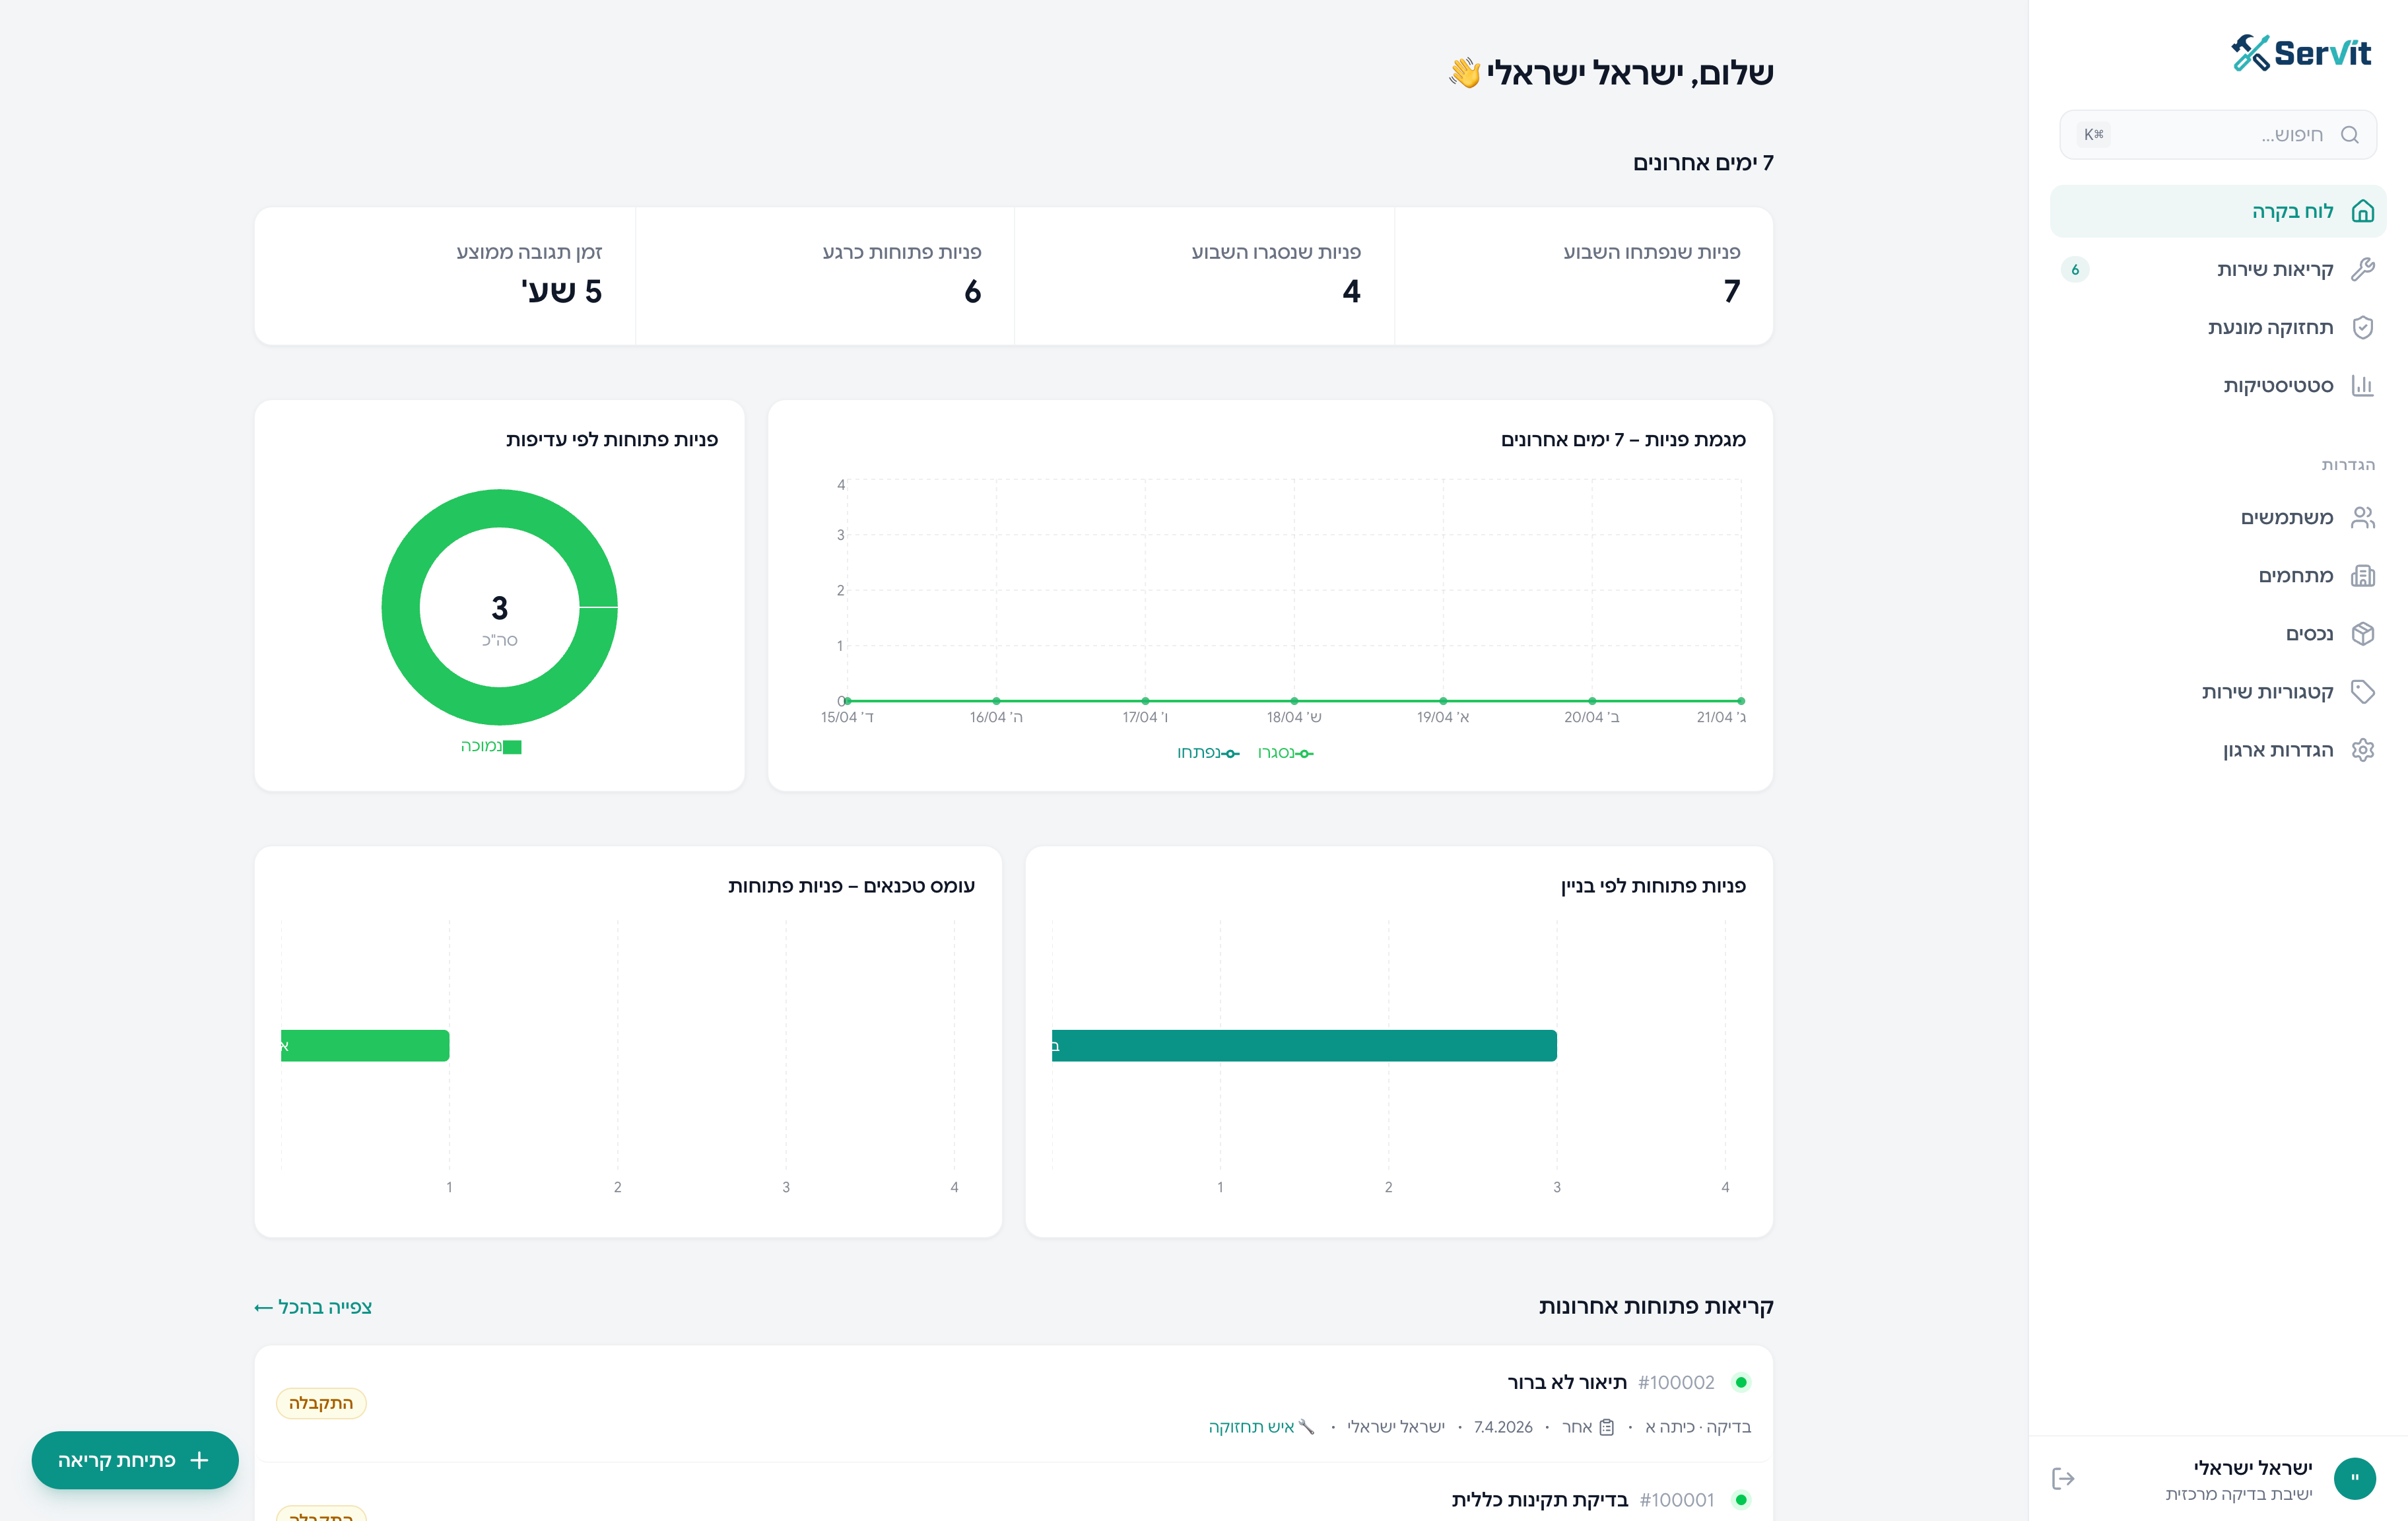Click the ServIt logo

pyautogui.click(x=2300, y=53)
